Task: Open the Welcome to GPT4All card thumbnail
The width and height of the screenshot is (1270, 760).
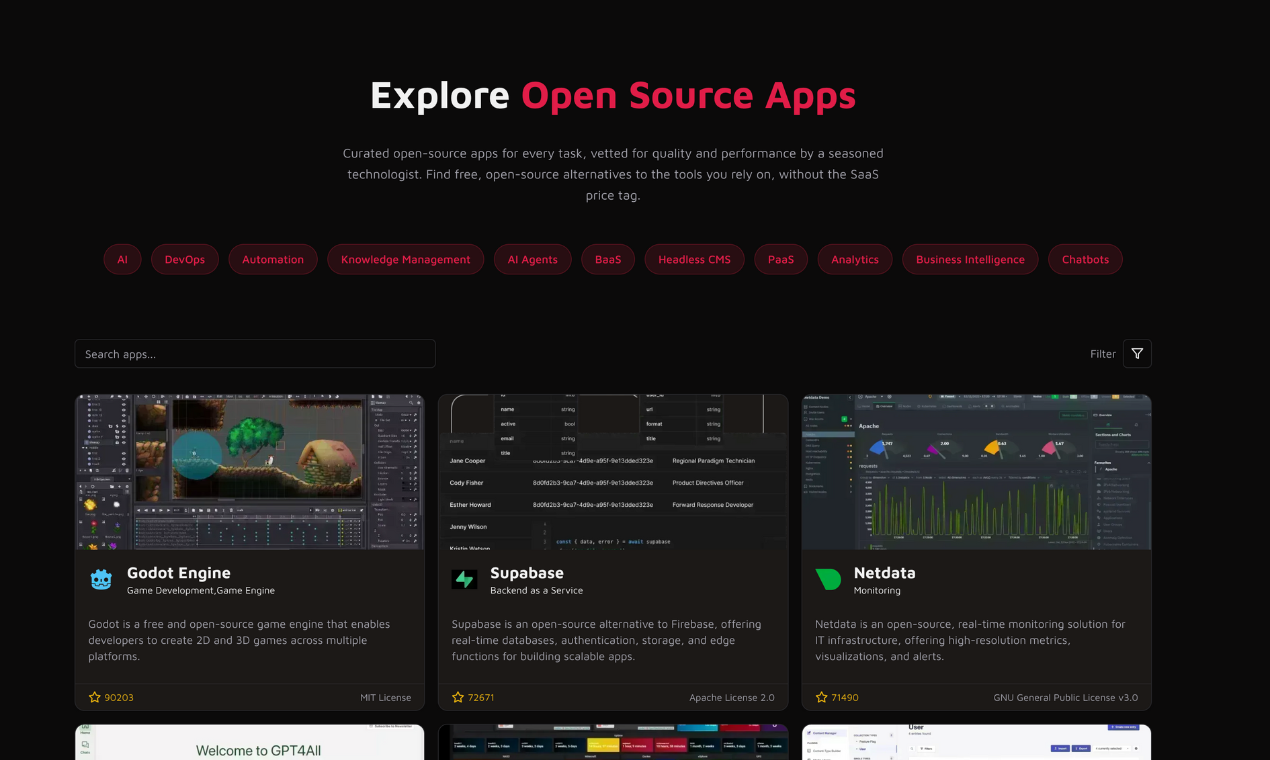Action: (x=250, y=742)
